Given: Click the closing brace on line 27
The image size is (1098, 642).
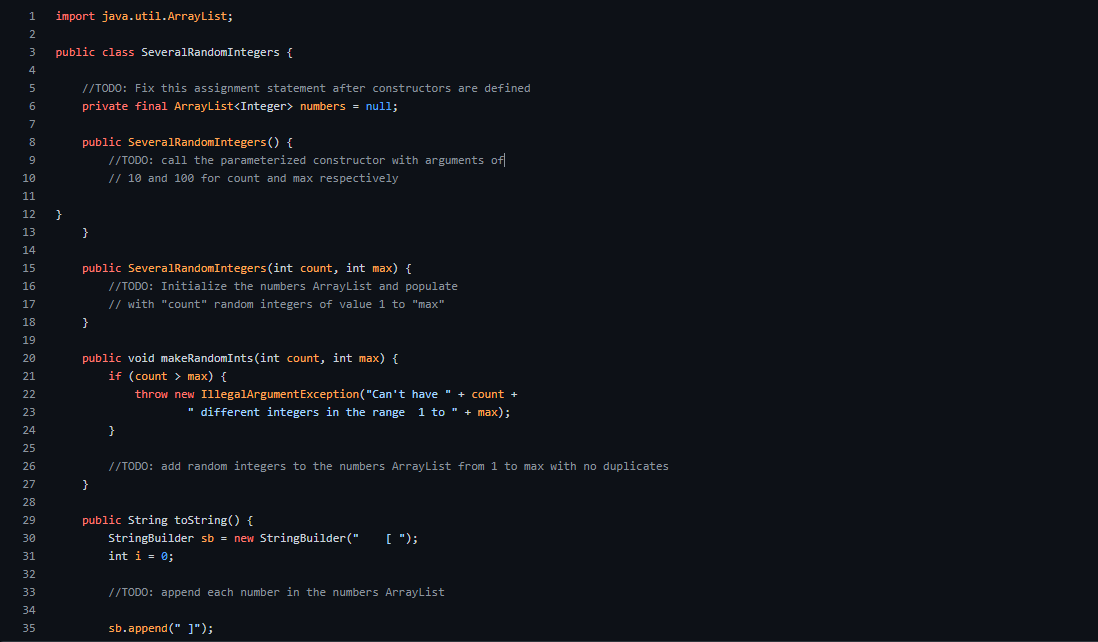Looking at the screenshot, I should pyautogui.click(x=85, y=484).
